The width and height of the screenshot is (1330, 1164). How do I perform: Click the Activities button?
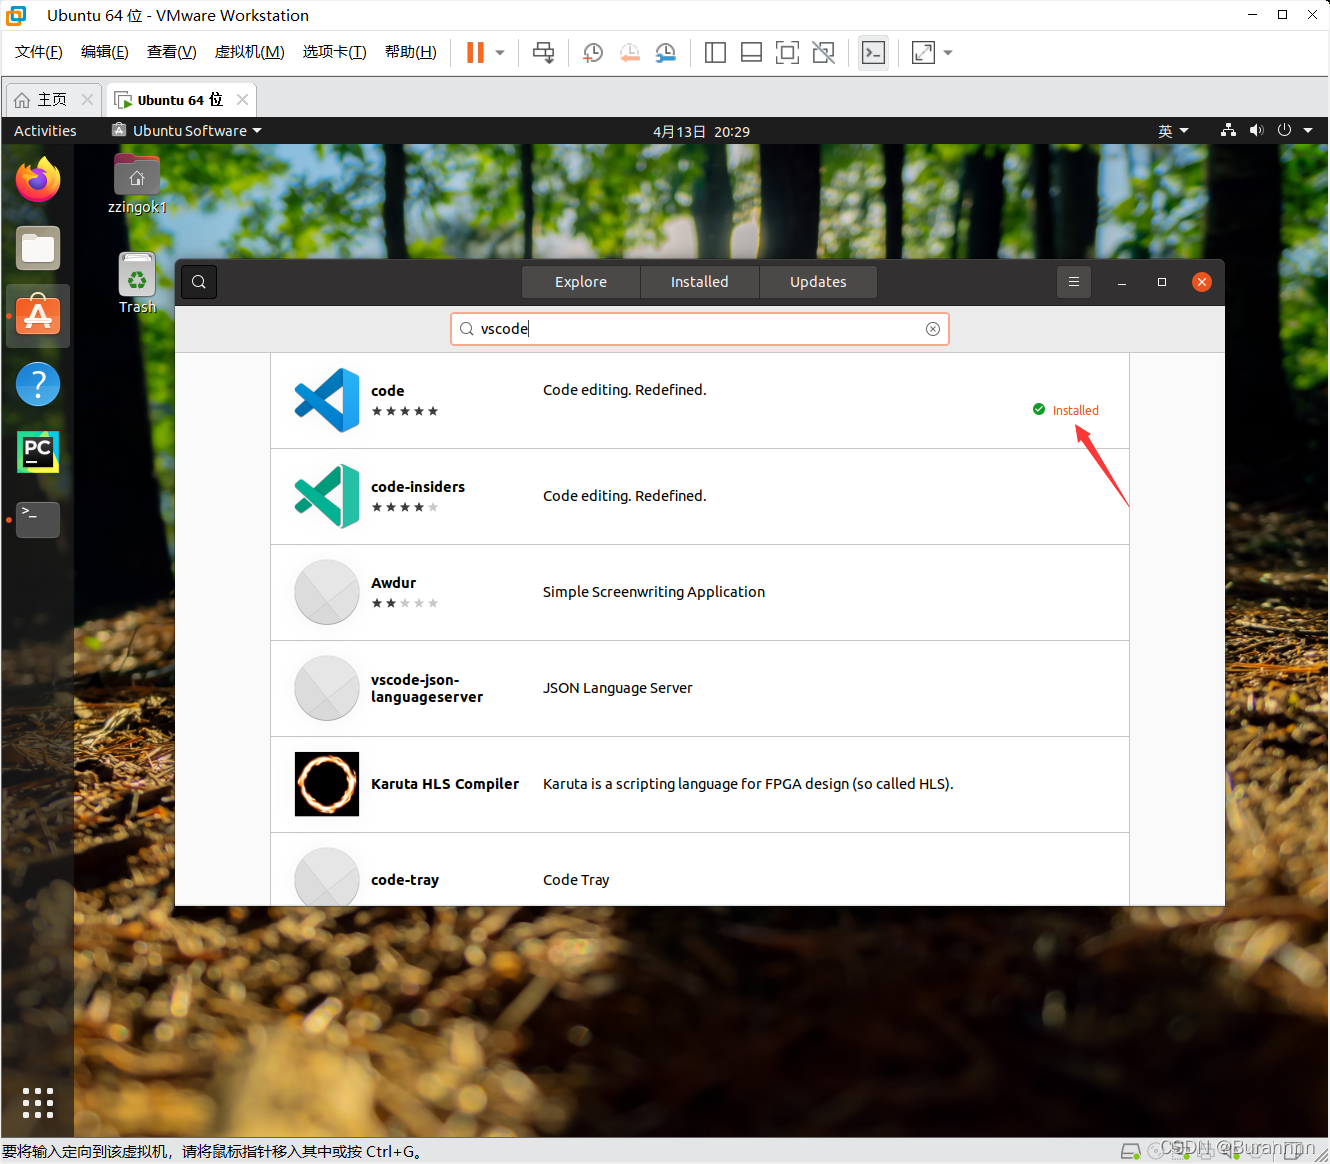tap(45, 131)
